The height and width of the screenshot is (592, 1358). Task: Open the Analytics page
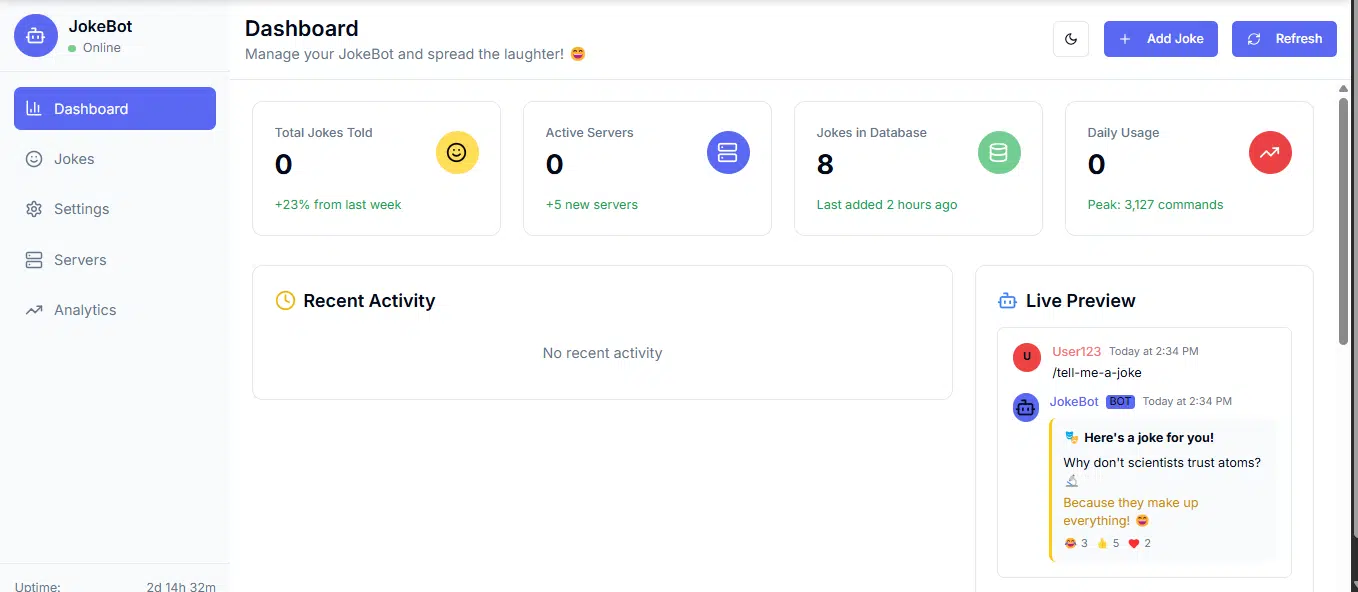tap(115, 310)
